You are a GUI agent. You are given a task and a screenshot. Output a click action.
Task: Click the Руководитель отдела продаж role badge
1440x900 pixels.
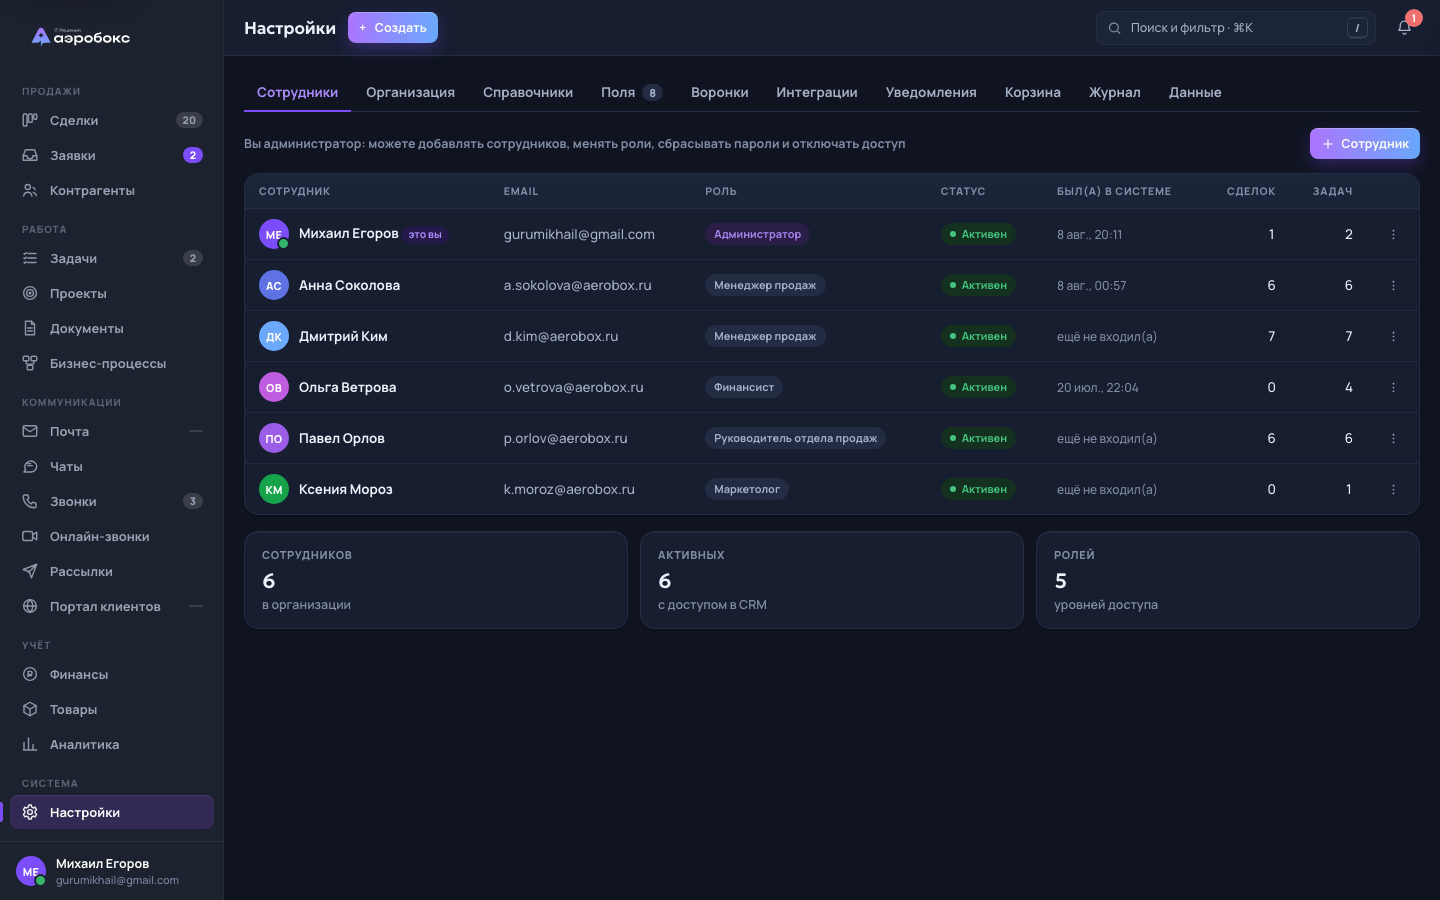(x=795, y=438)
